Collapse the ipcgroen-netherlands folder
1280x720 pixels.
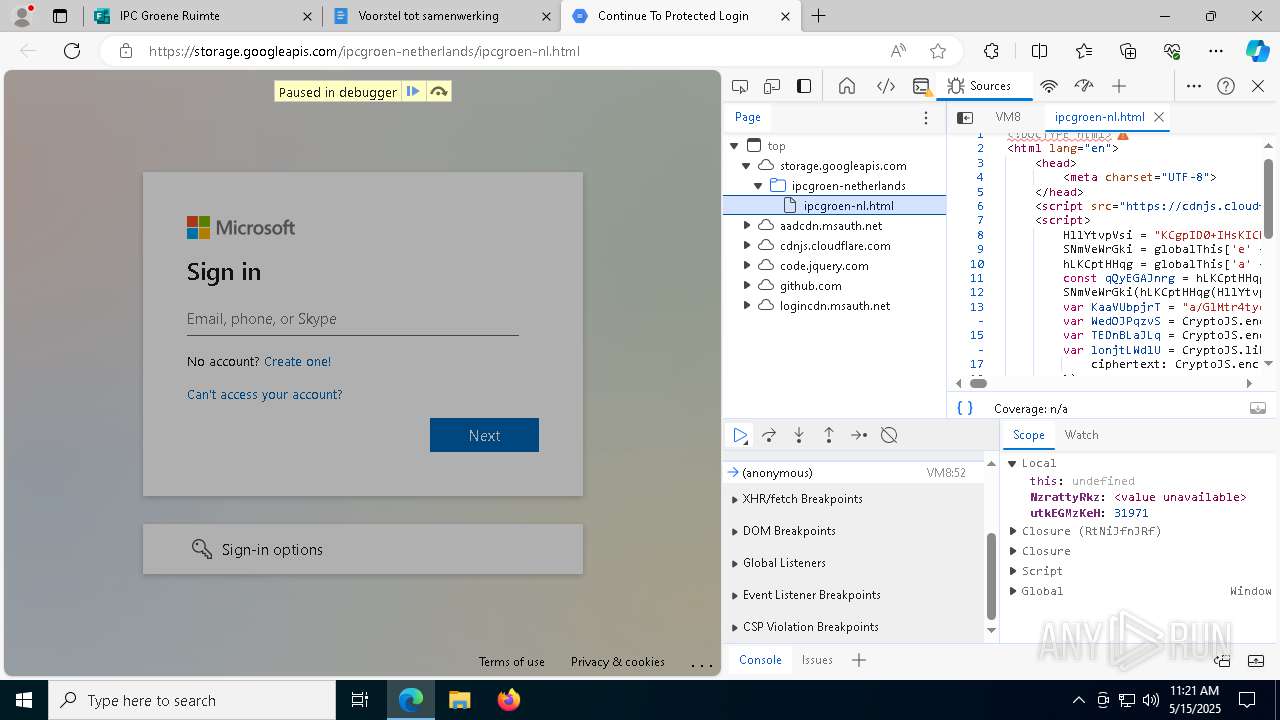(758, 186)
